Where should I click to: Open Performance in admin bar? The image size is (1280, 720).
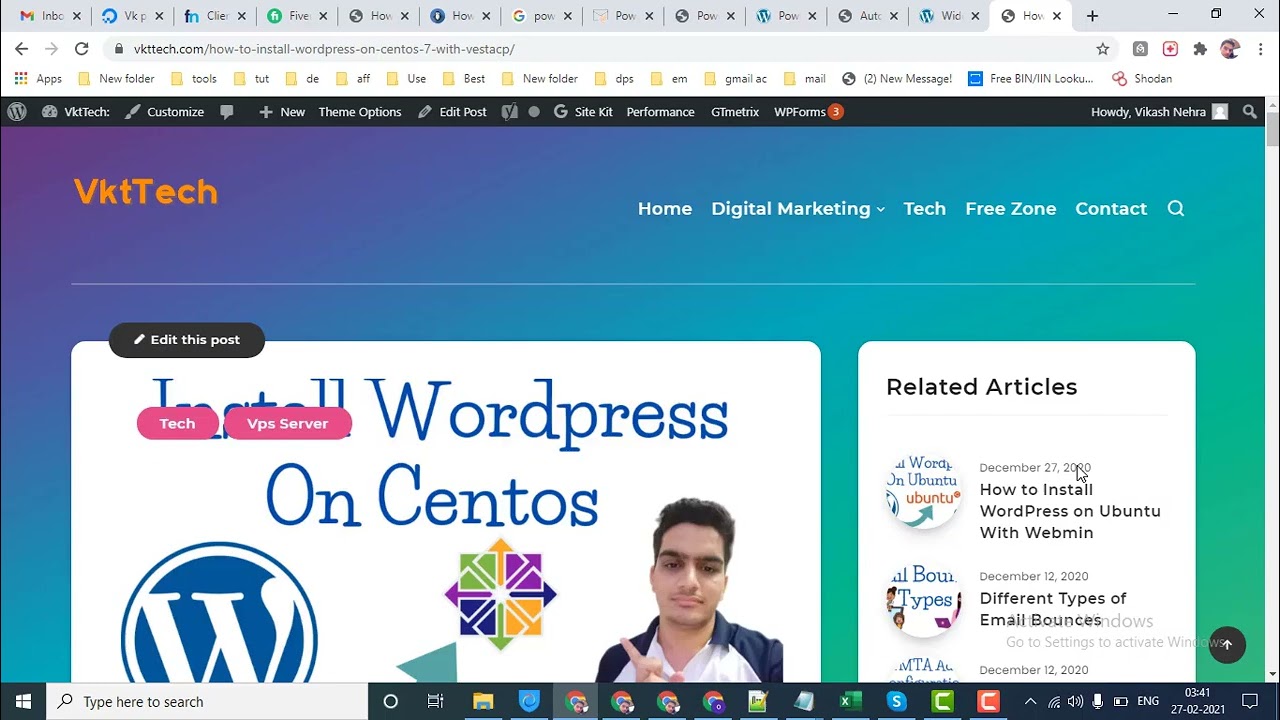660,112
